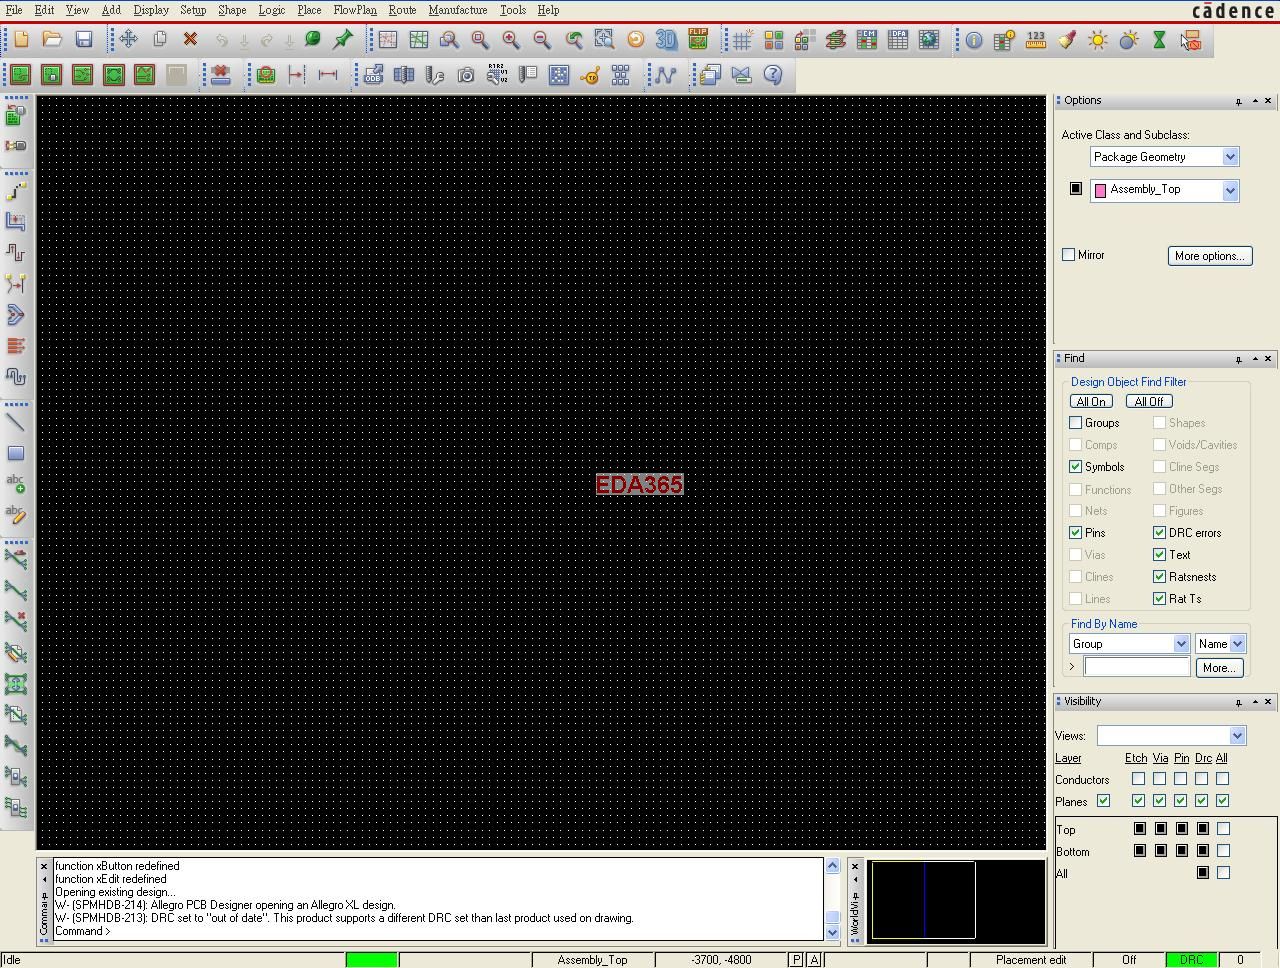Open the Route menu
This screenshot has height=968, width=1280.
(x=402, y=10)
